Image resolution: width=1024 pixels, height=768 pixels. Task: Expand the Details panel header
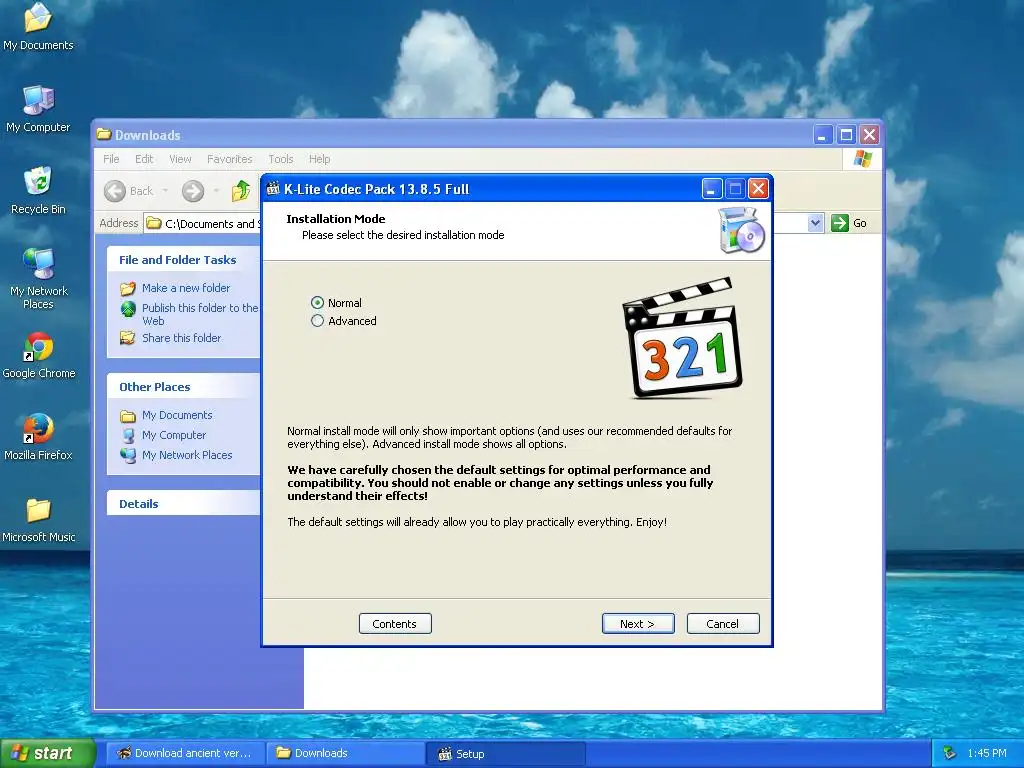pyautogui.click(x=184, y=504)
